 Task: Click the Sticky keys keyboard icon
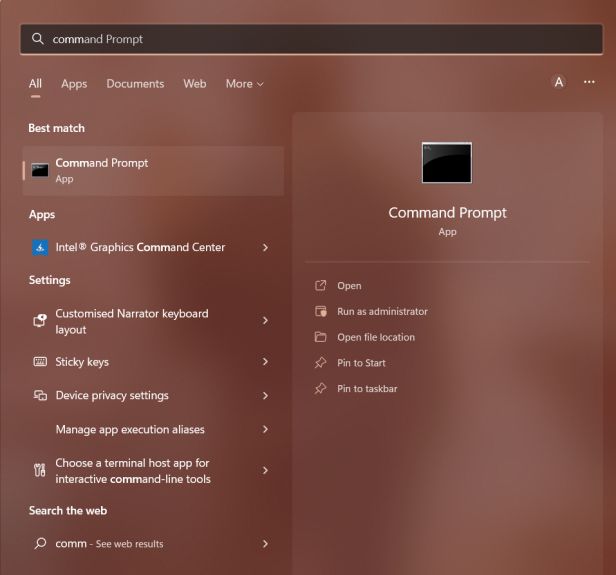[40, 361]
